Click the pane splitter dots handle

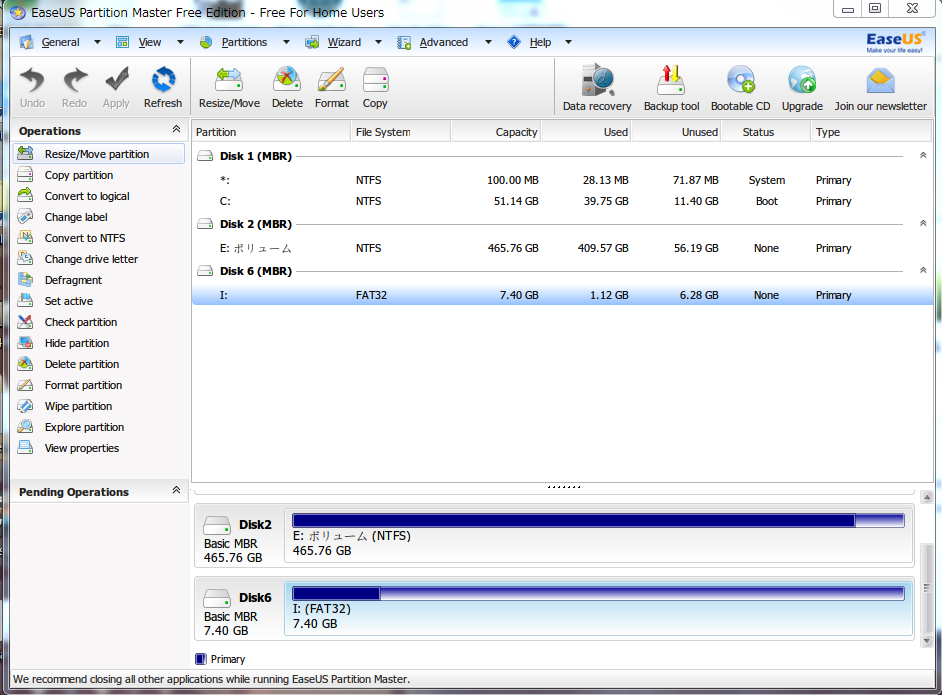(x=564, y=487)
